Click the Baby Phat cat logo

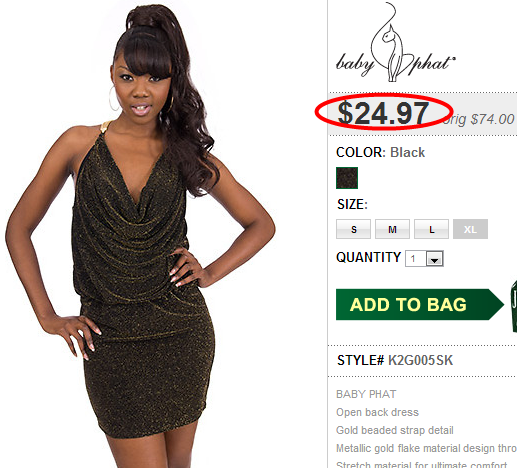pos(396,42)
